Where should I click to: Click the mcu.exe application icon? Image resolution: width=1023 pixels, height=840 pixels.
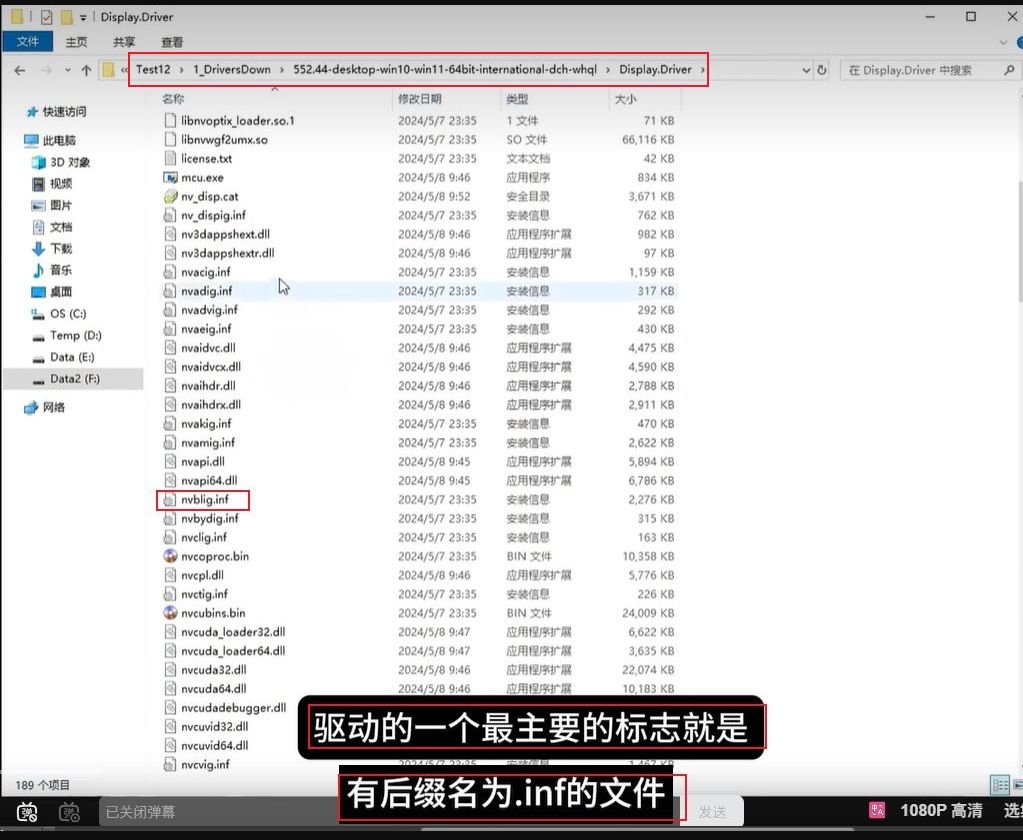click(170, 177)
